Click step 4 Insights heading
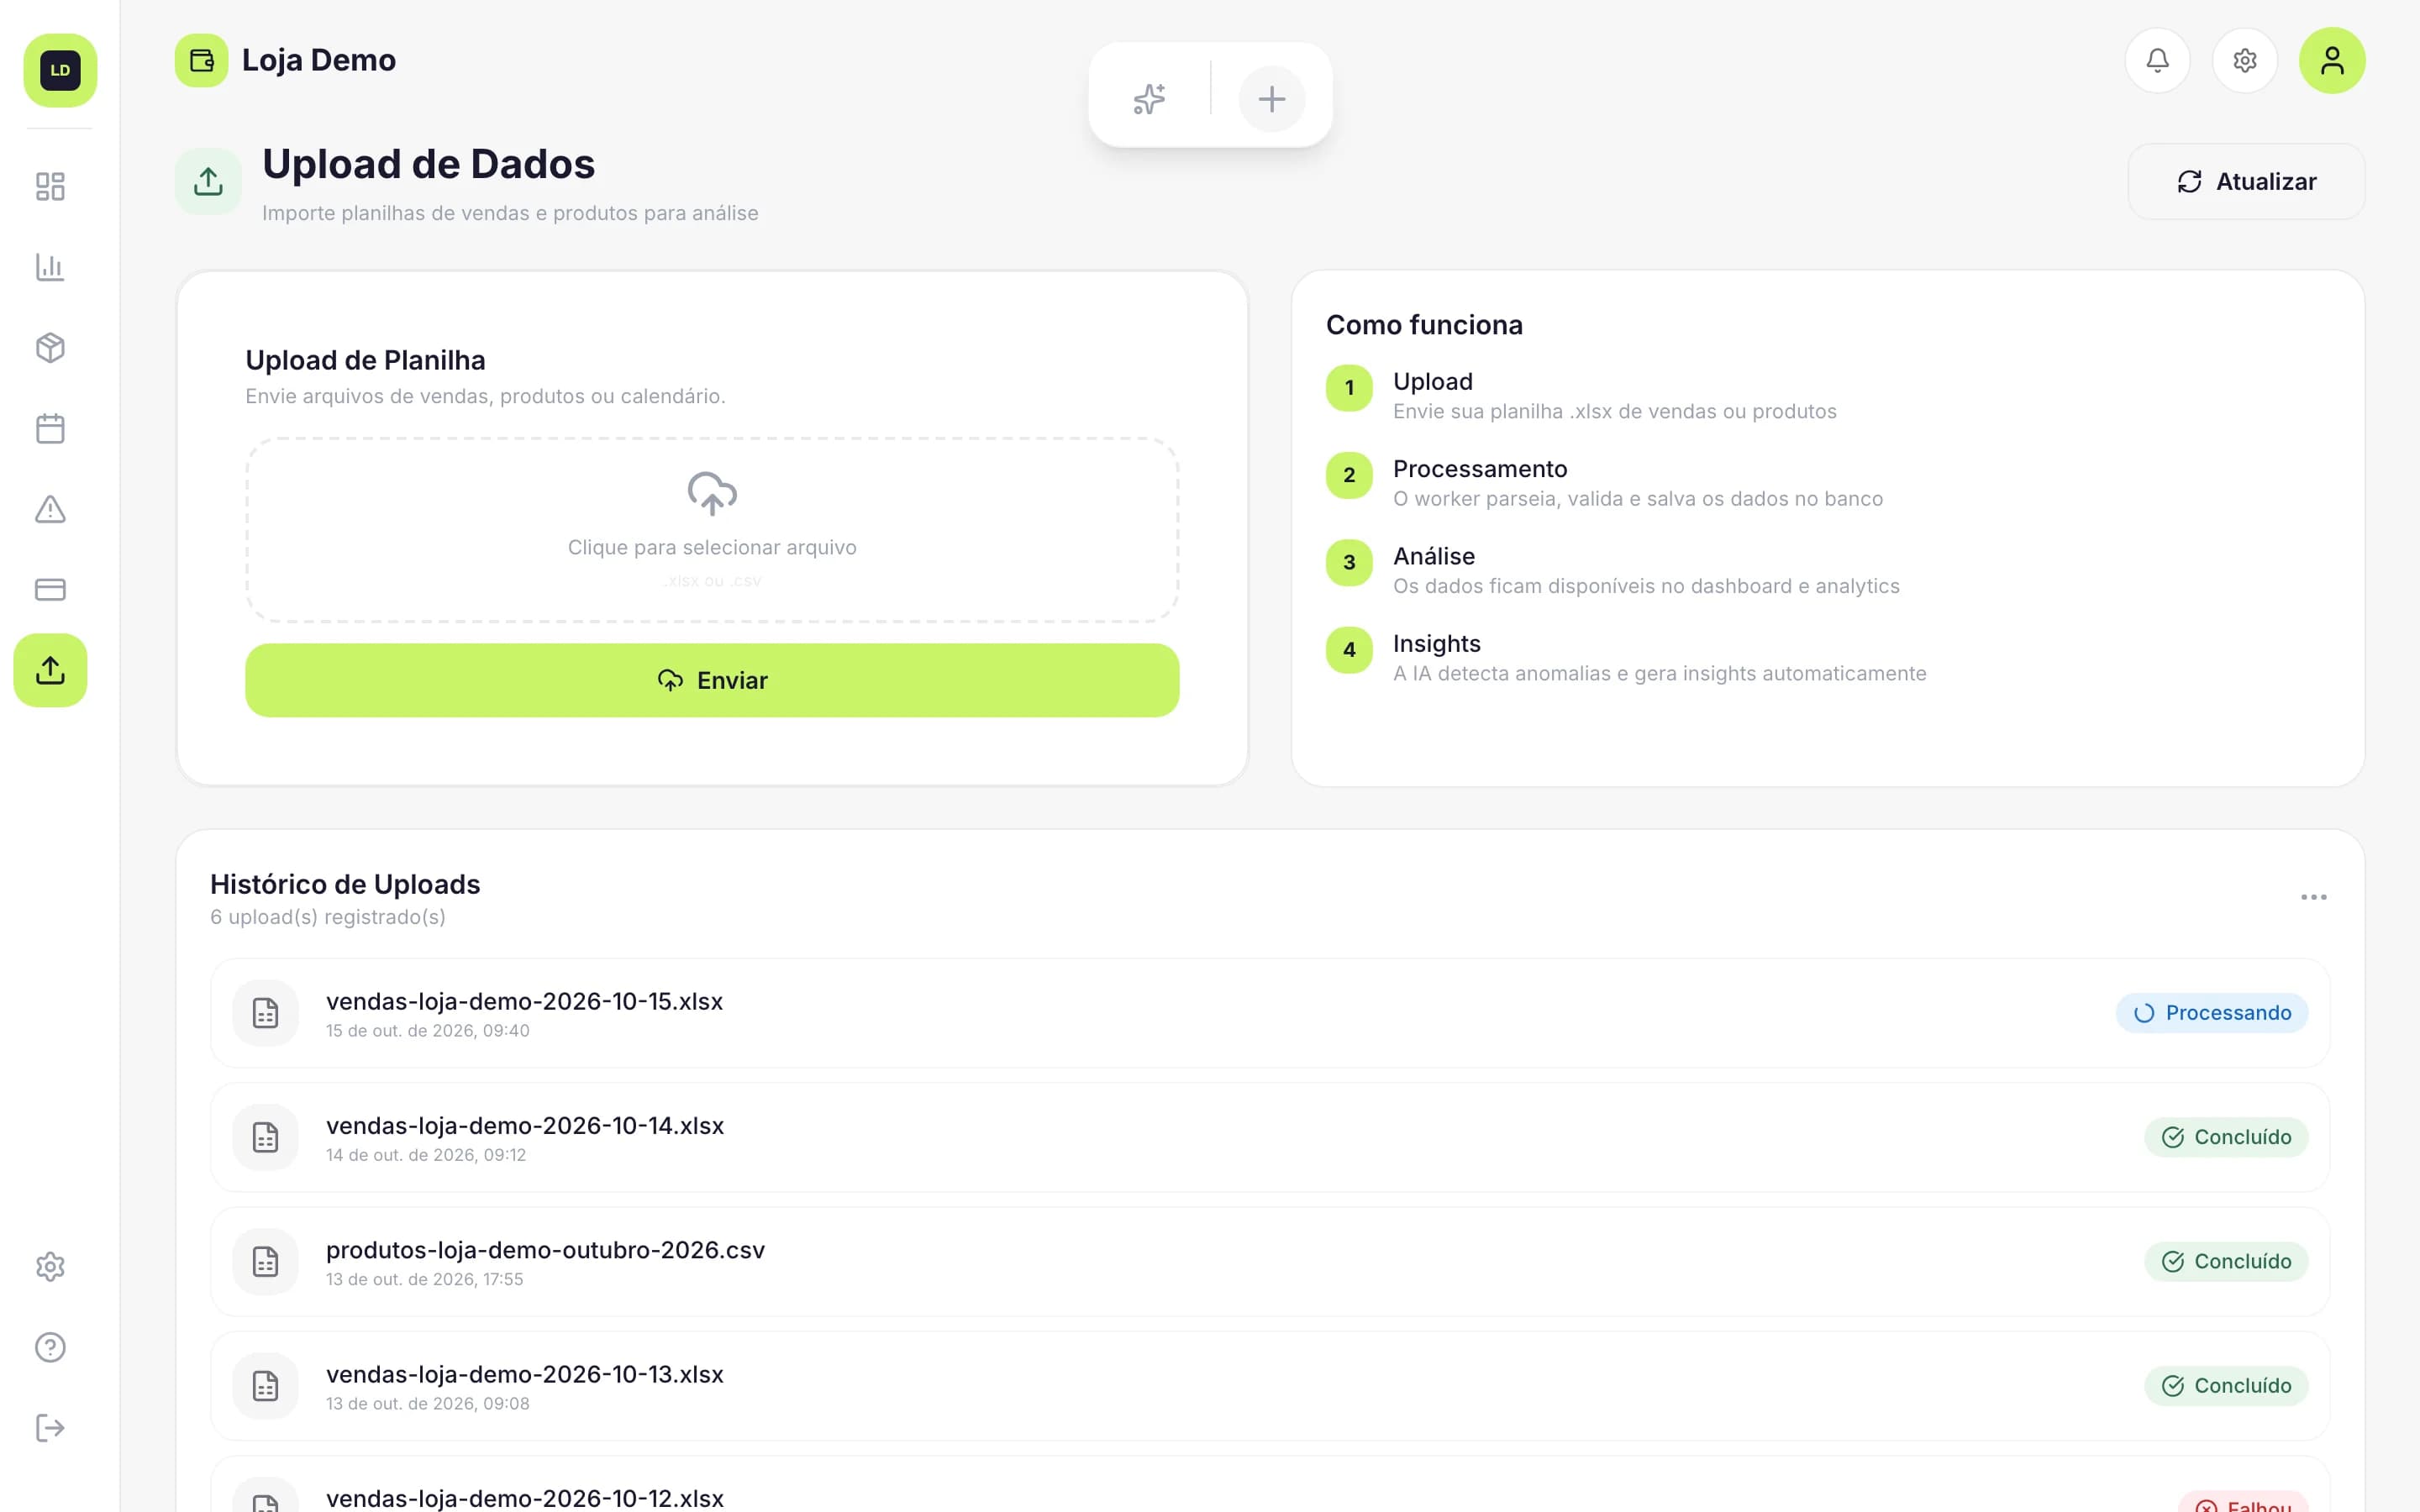2420x1512 pixels. pos(1437,643)
